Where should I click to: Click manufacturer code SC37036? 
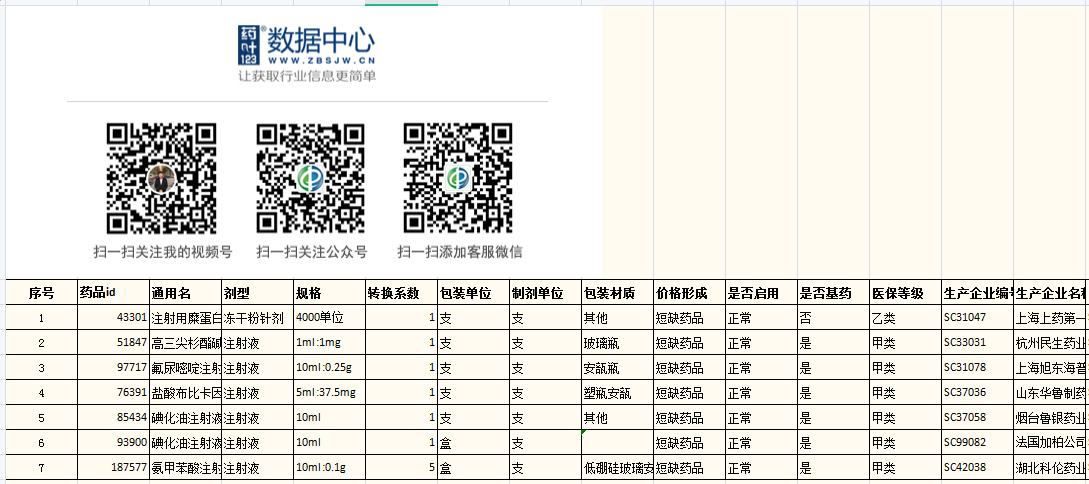[x=977, y=393]
